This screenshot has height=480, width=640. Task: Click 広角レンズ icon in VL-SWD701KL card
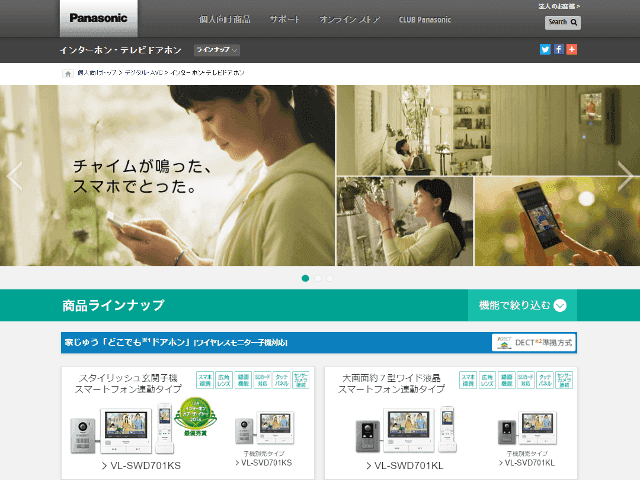coord(487,380)
